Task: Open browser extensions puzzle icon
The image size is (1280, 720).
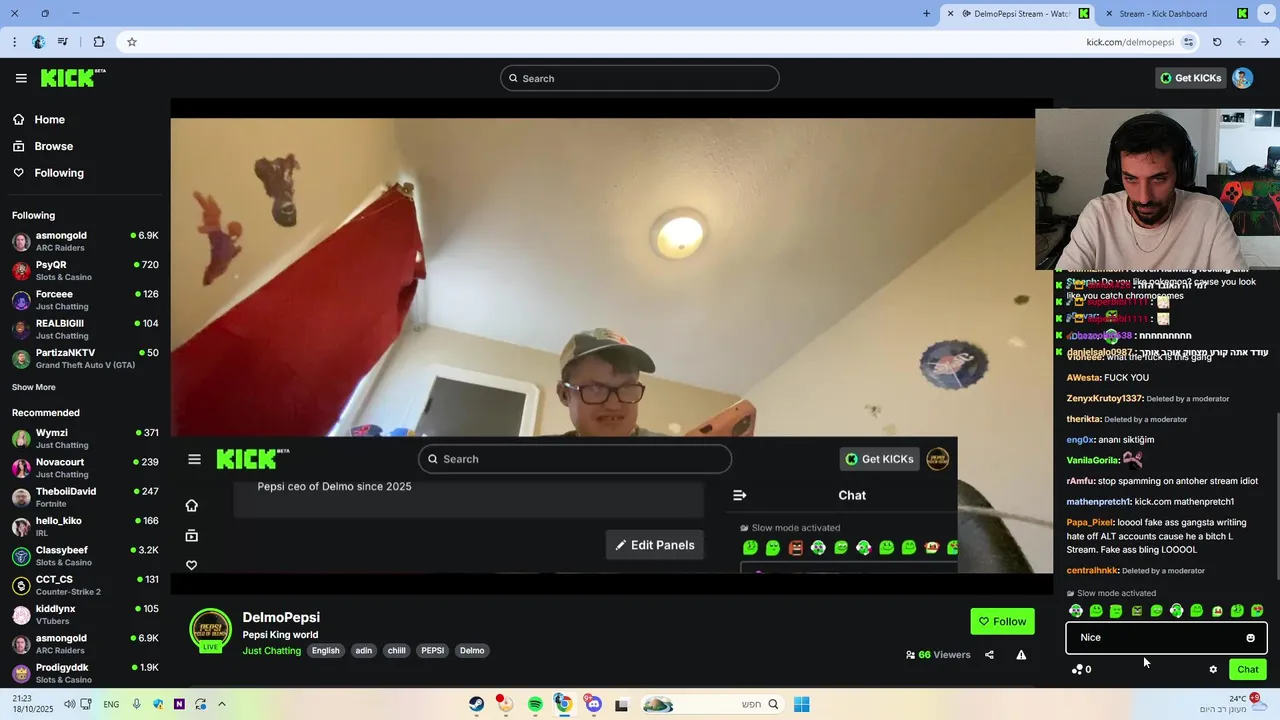Action: click(x=98, y=42)
